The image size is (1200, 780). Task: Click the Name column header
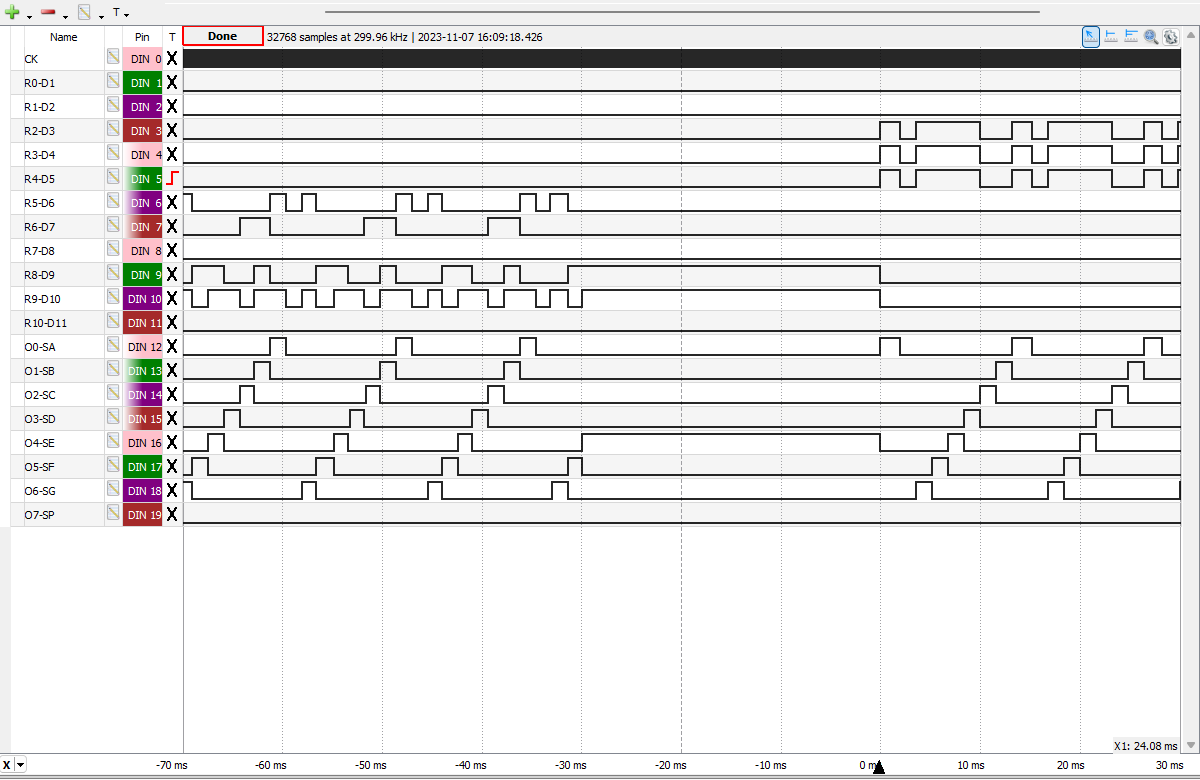(x=64, y=37)
